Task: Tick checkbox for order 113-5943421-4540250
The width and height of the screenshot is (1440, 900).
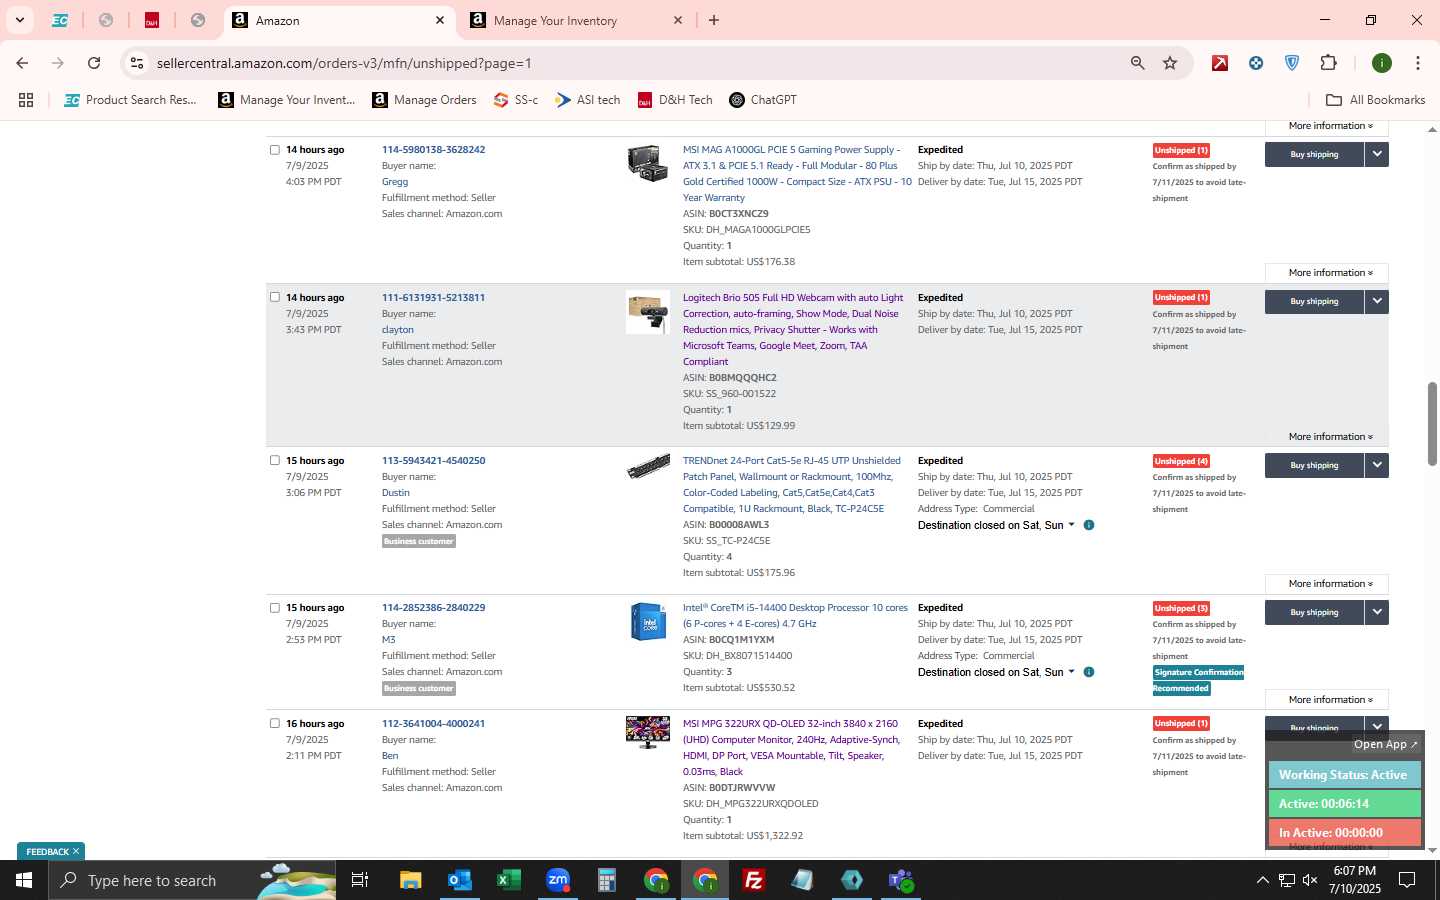Action: click(275, 461)
